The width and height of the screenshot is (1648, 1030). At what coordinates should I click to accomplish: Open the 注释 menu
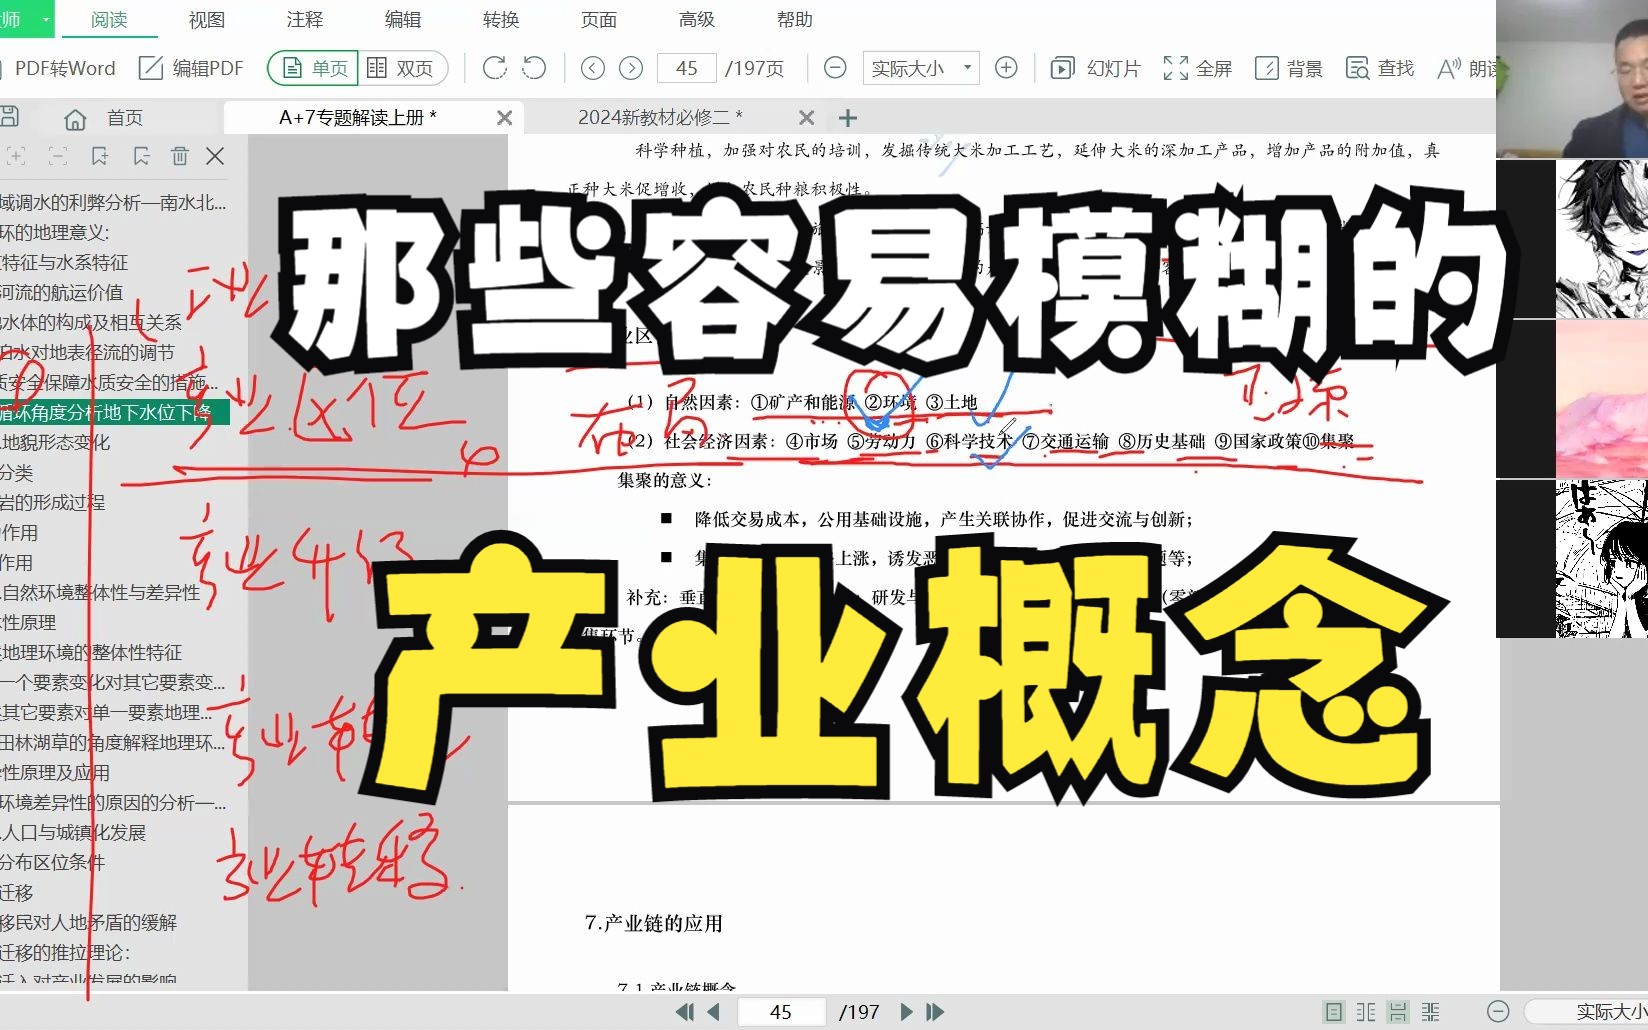click(x=305, y=19)
